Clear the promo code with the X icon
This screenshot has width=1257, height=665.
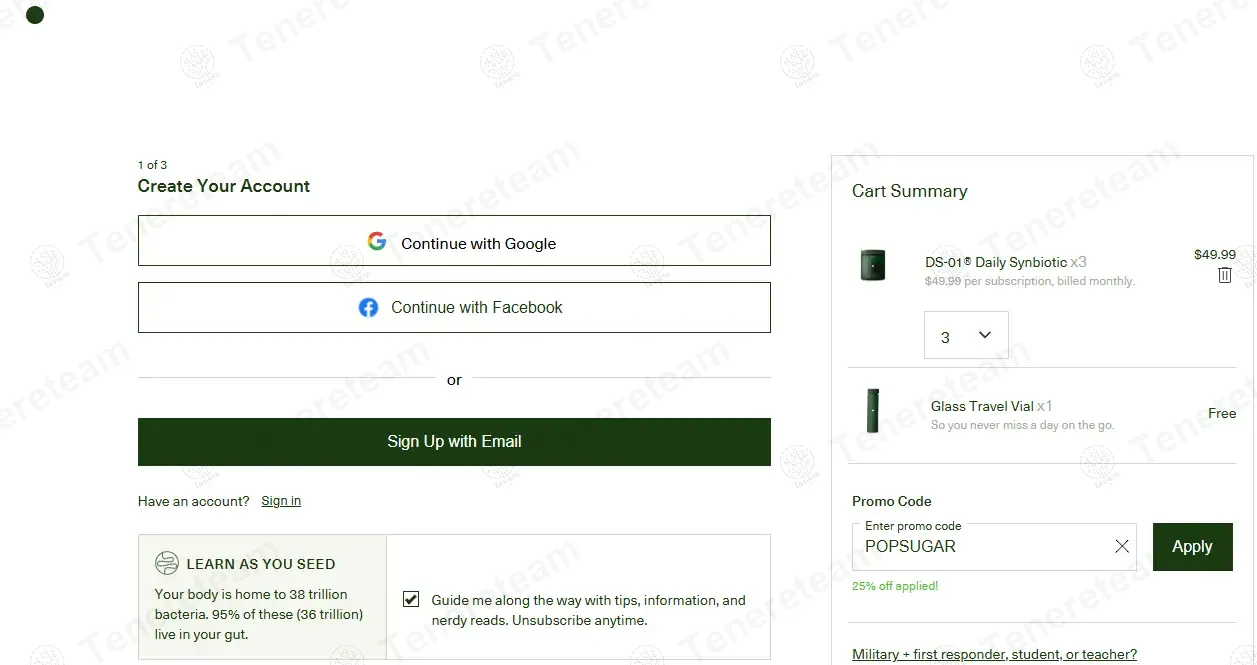click(x=1121, y=546)
